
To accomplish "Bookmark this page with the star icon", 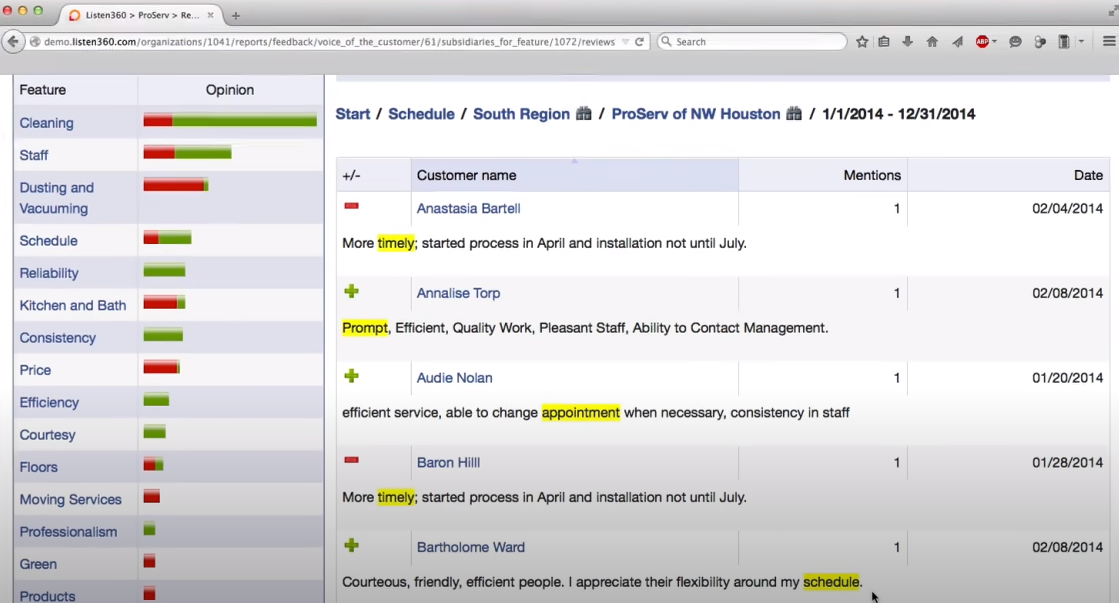I will coord(862,42).
